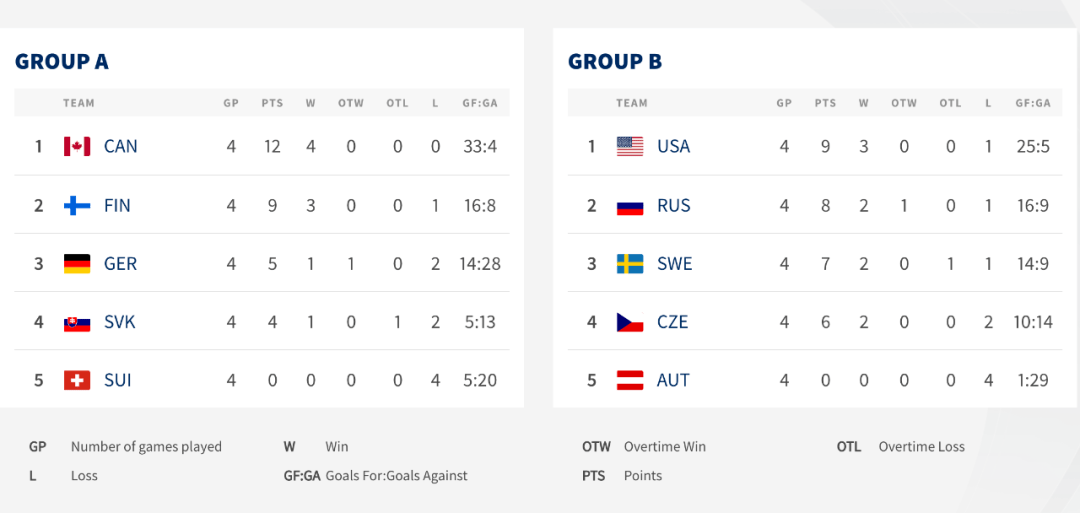The height and width of the screenshot is (513, 1080).
Task: Click the Canada flag icon
Action: (x=77, y=146)
